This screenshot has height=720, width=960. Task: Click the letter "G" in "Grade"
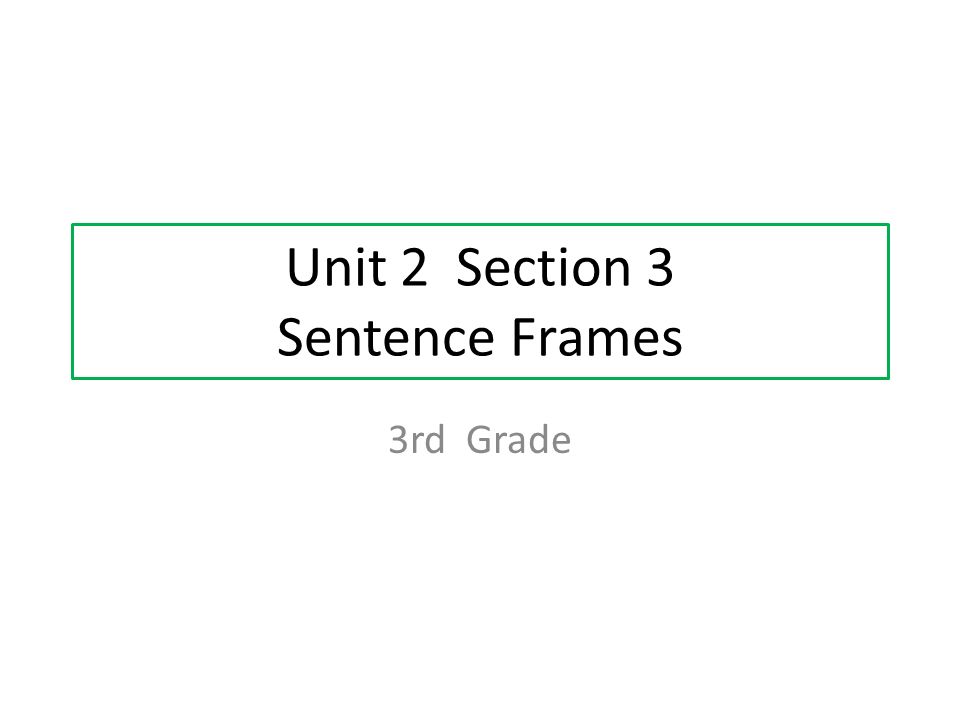(x=480, y=440)
